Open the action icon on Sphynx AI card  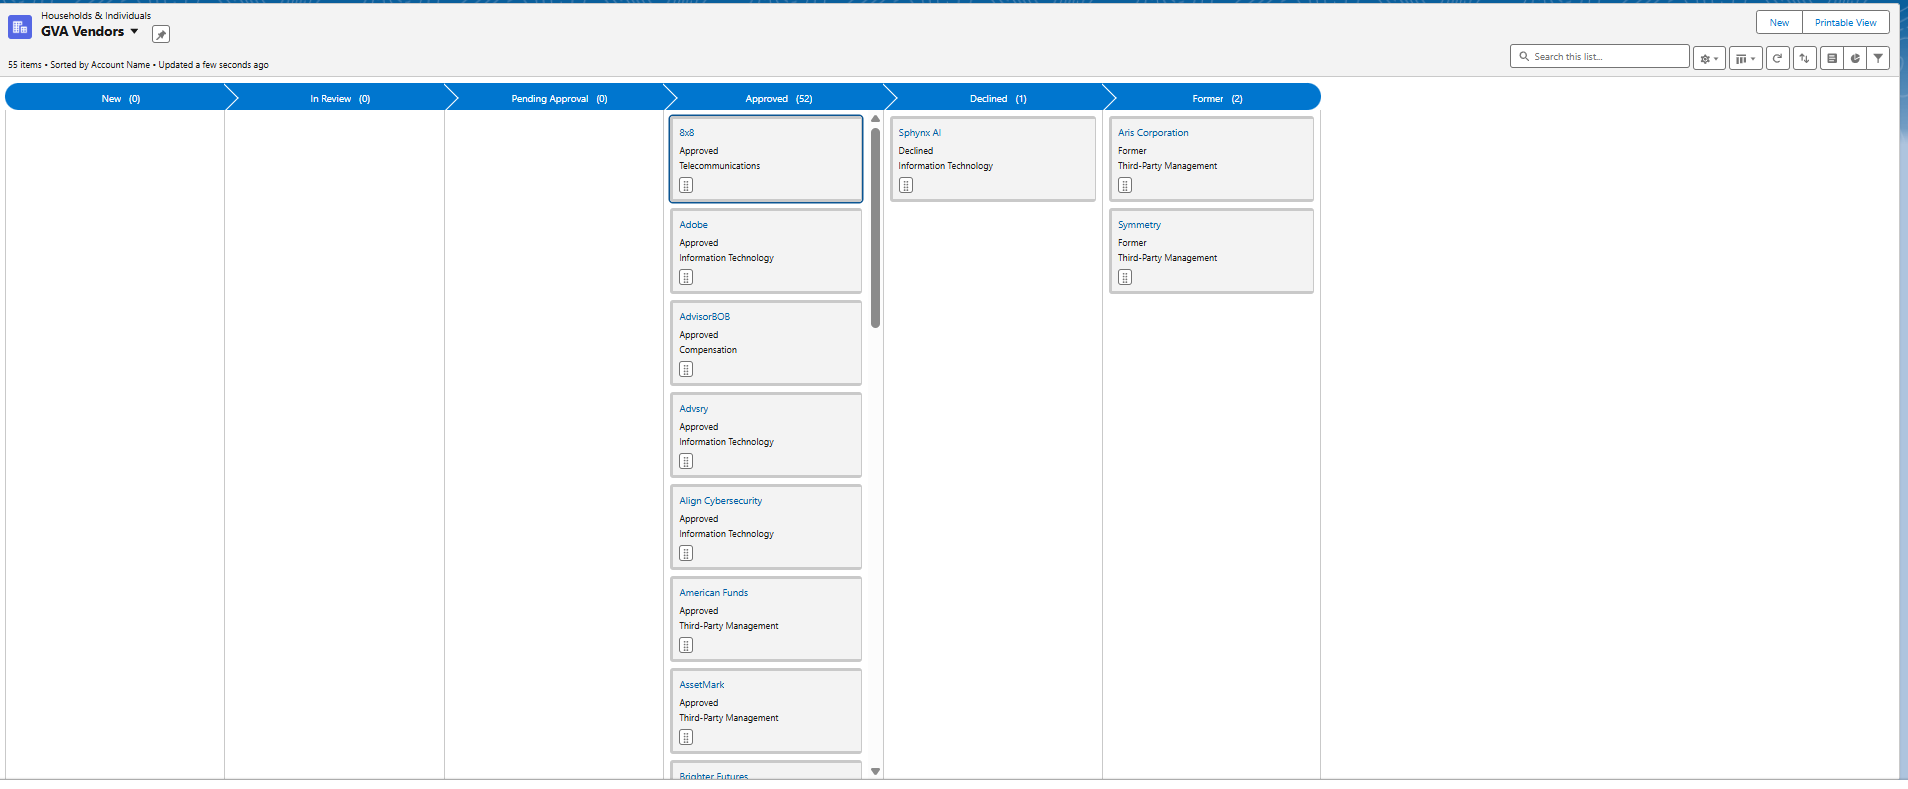pos(905,185)
